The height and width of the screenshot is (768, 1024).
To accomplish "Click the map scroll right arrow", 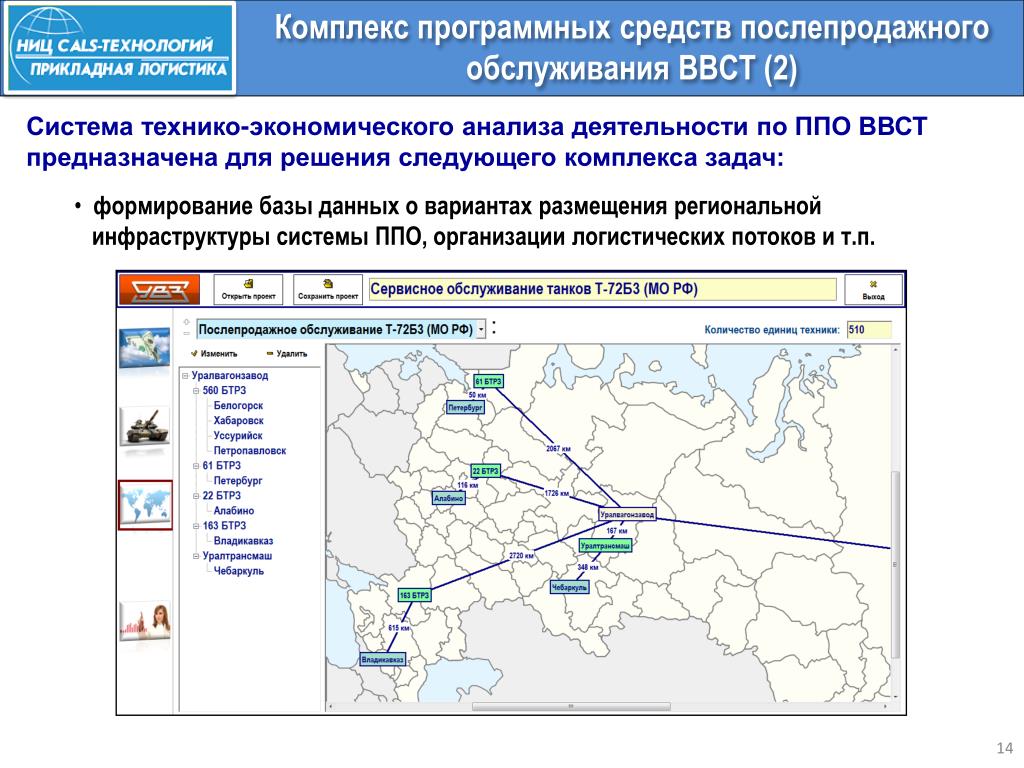I will [885, 707].
